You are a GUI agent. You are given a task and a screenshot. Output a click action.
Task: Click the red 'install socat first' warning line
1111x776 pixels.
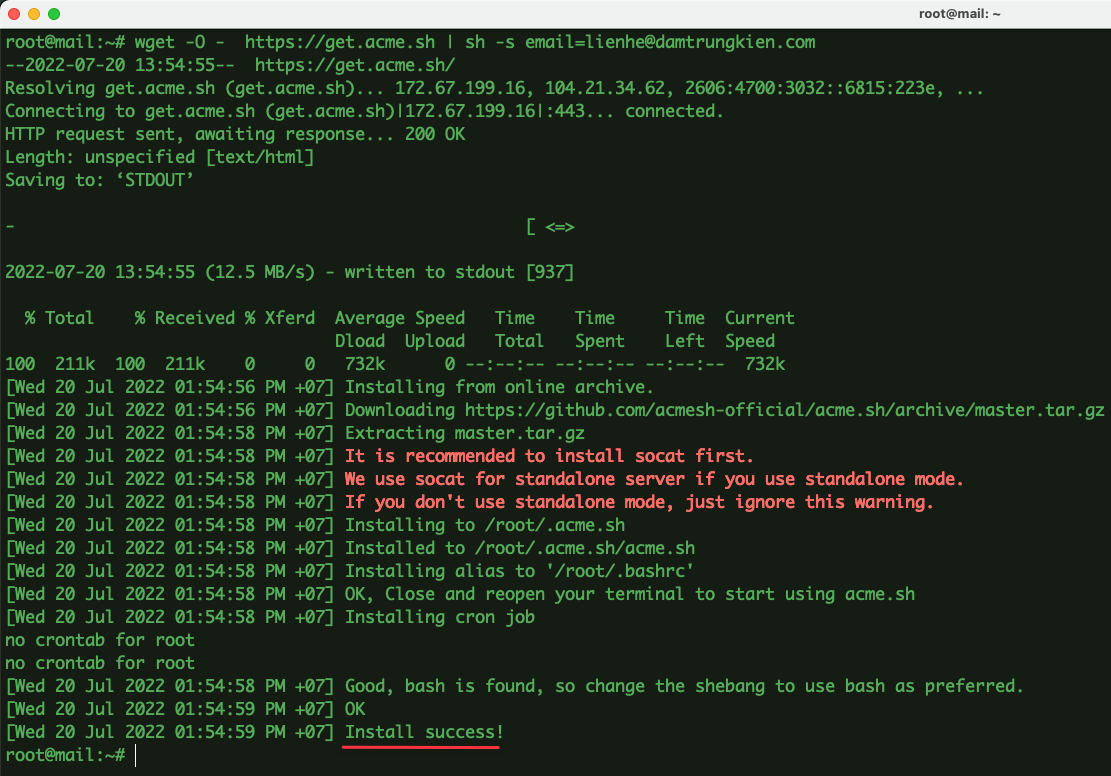pyautogui.click(x=549, y=456)
